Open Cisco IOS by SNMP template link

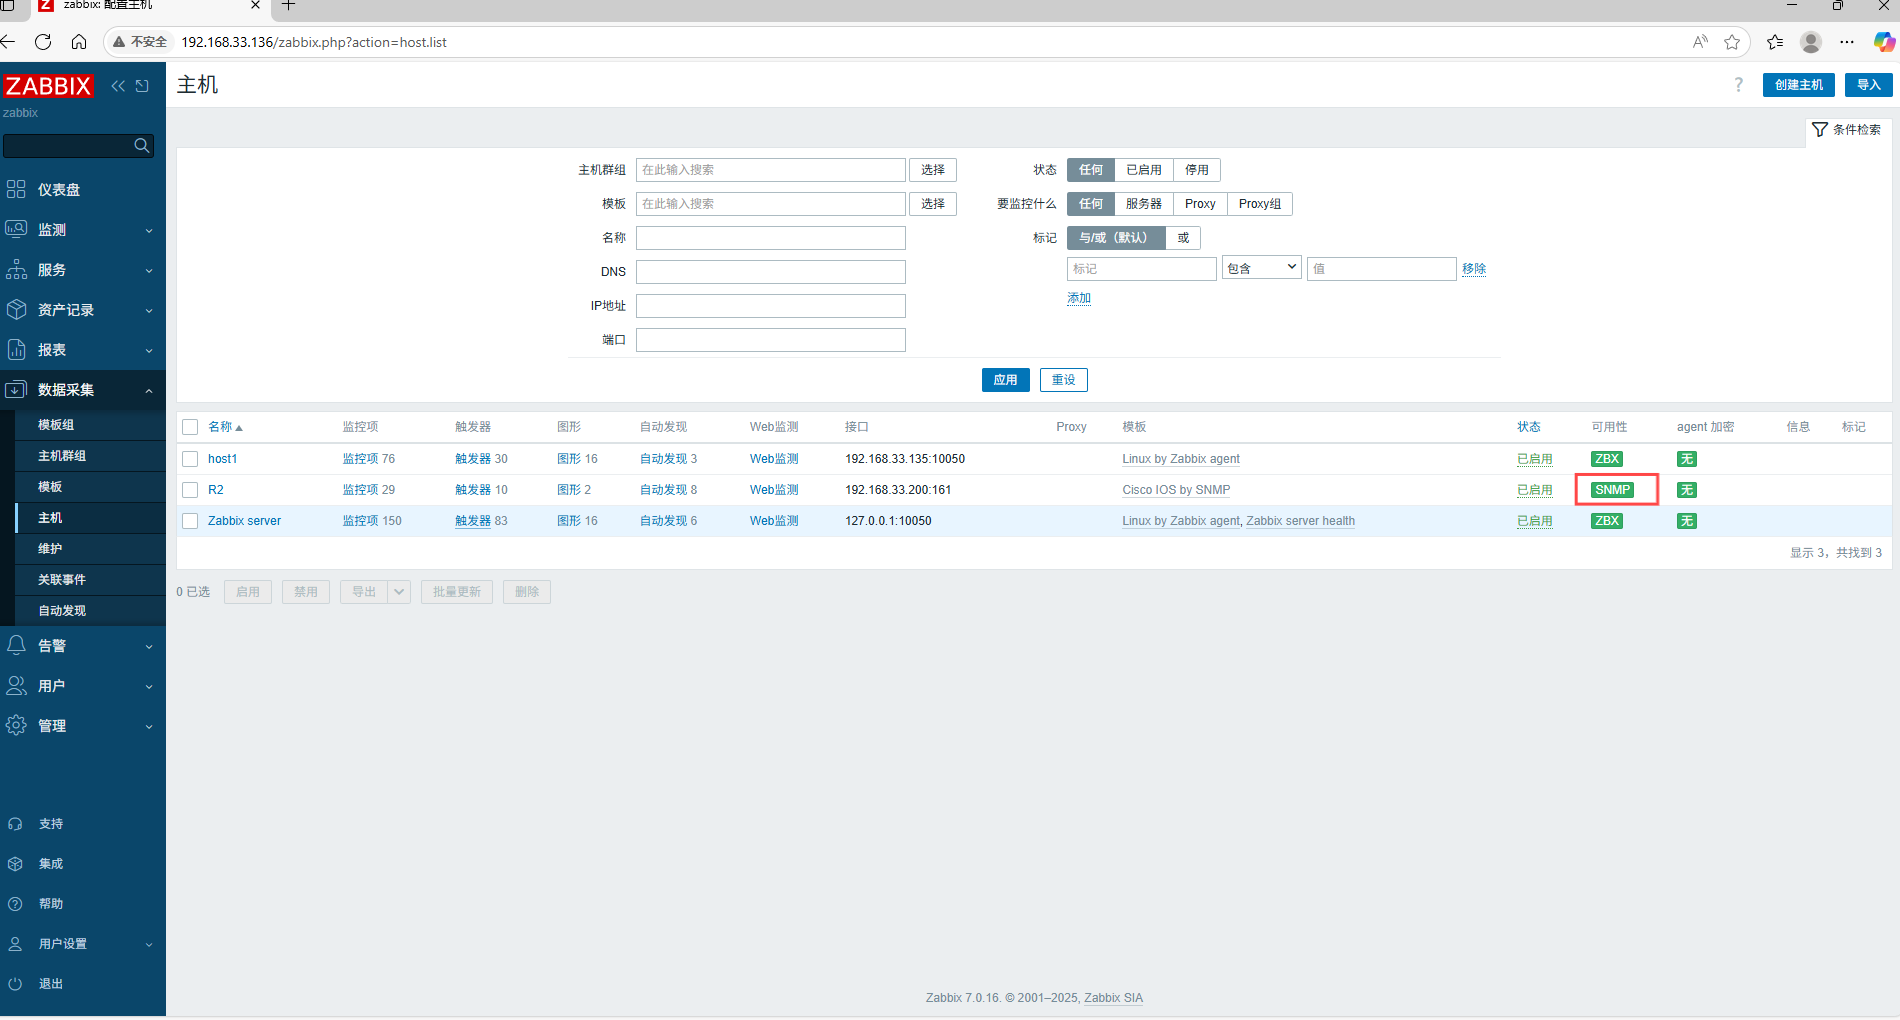click(x=1176, y=490)
